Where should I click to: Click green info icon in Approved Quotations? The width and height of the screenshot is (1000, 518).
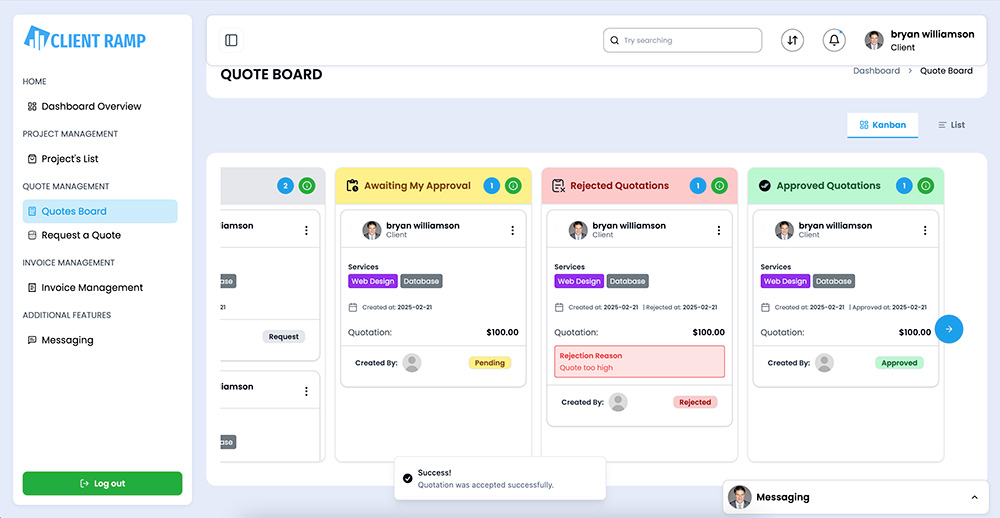926,186
